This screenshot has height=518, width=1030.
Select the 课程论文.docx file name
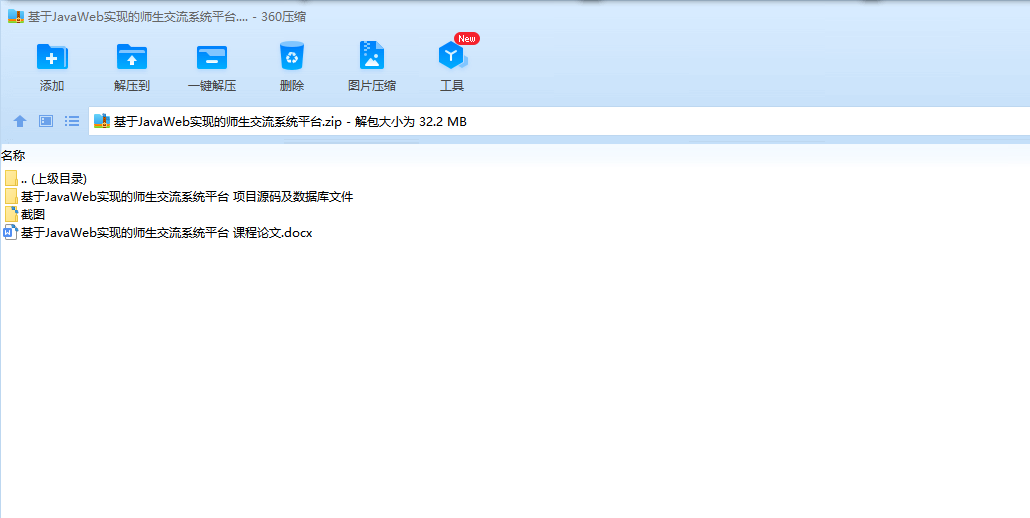(x=167, y=232)
